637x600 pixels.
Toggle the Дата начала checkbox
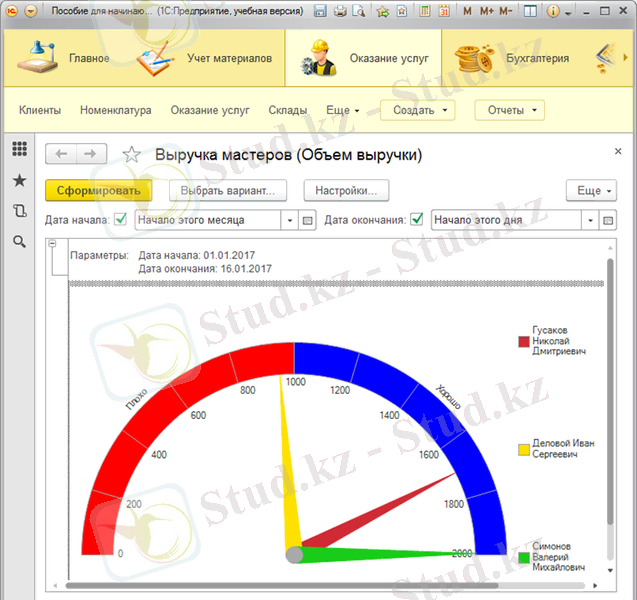[121, 220]
